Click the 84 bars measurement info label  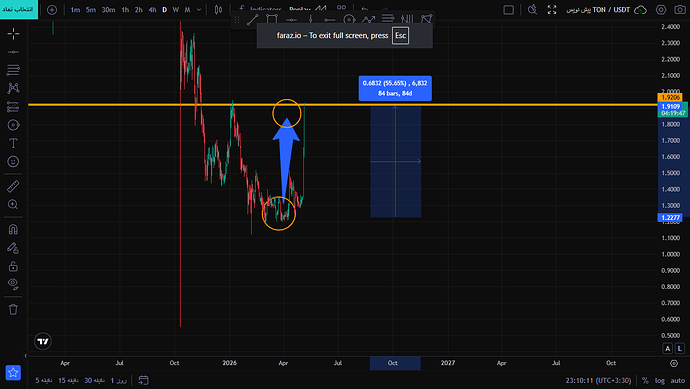(395, 88)
